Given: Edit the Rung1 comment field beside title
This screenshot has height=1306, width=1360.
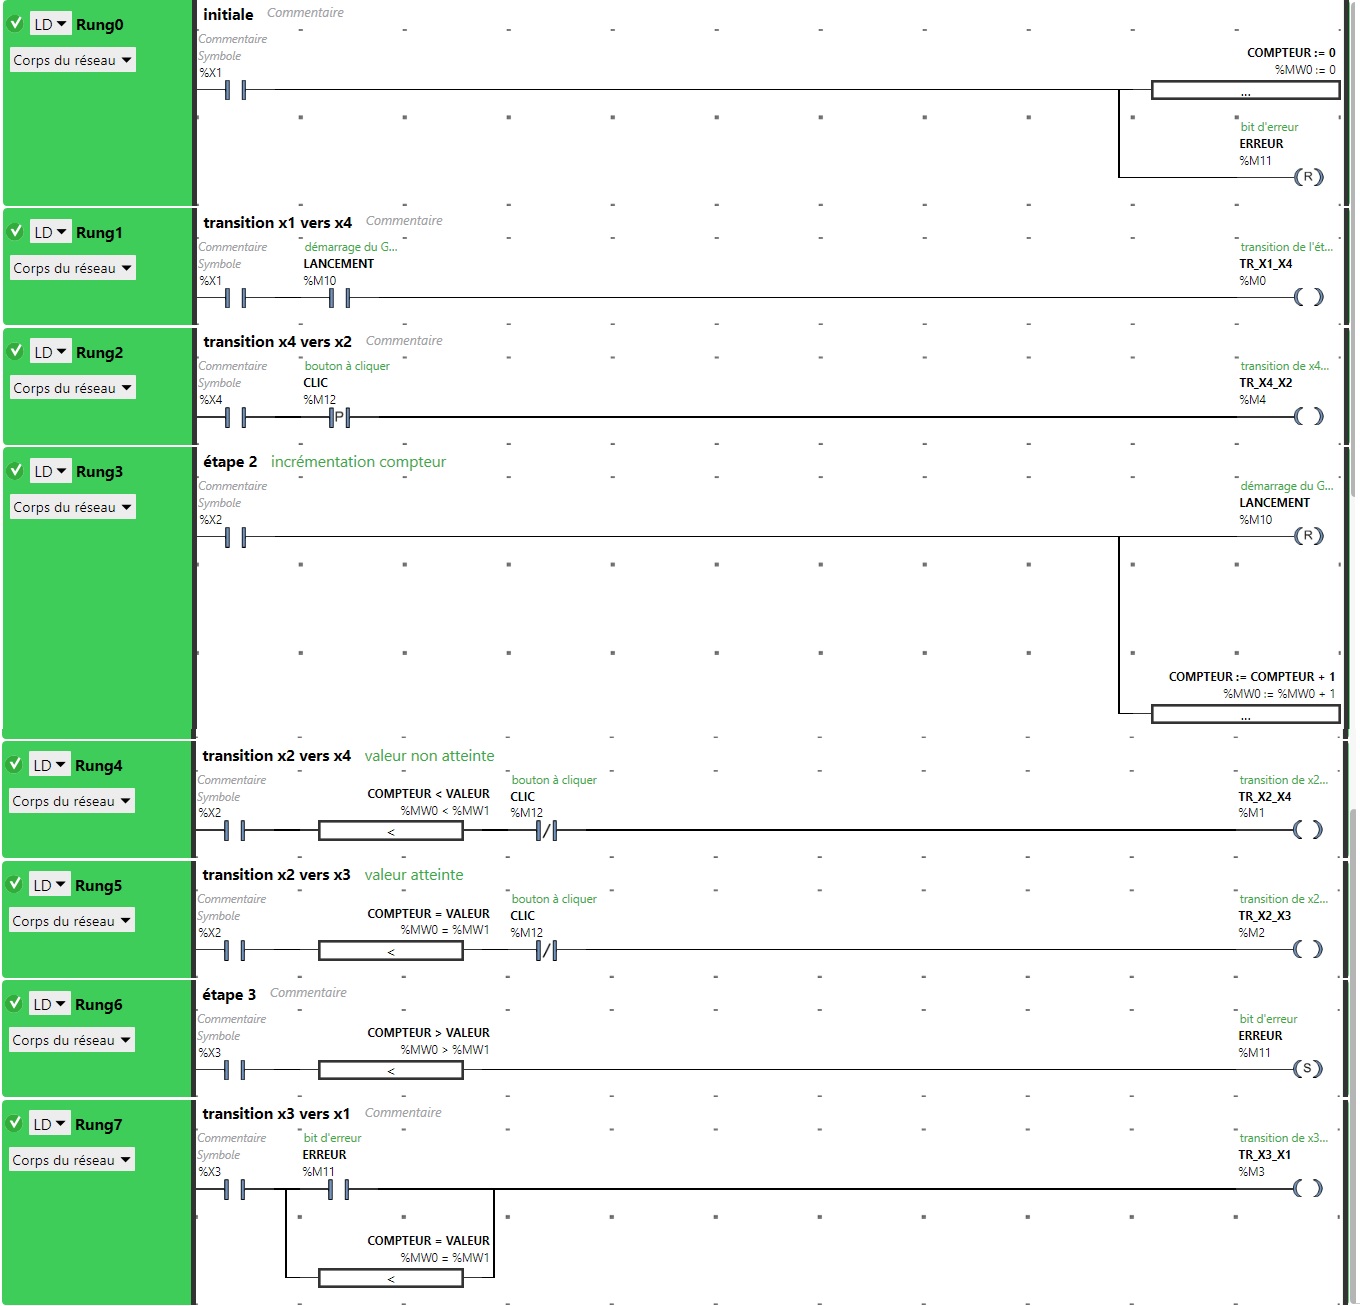Looking at the screenshot, I should coord(404,221).
